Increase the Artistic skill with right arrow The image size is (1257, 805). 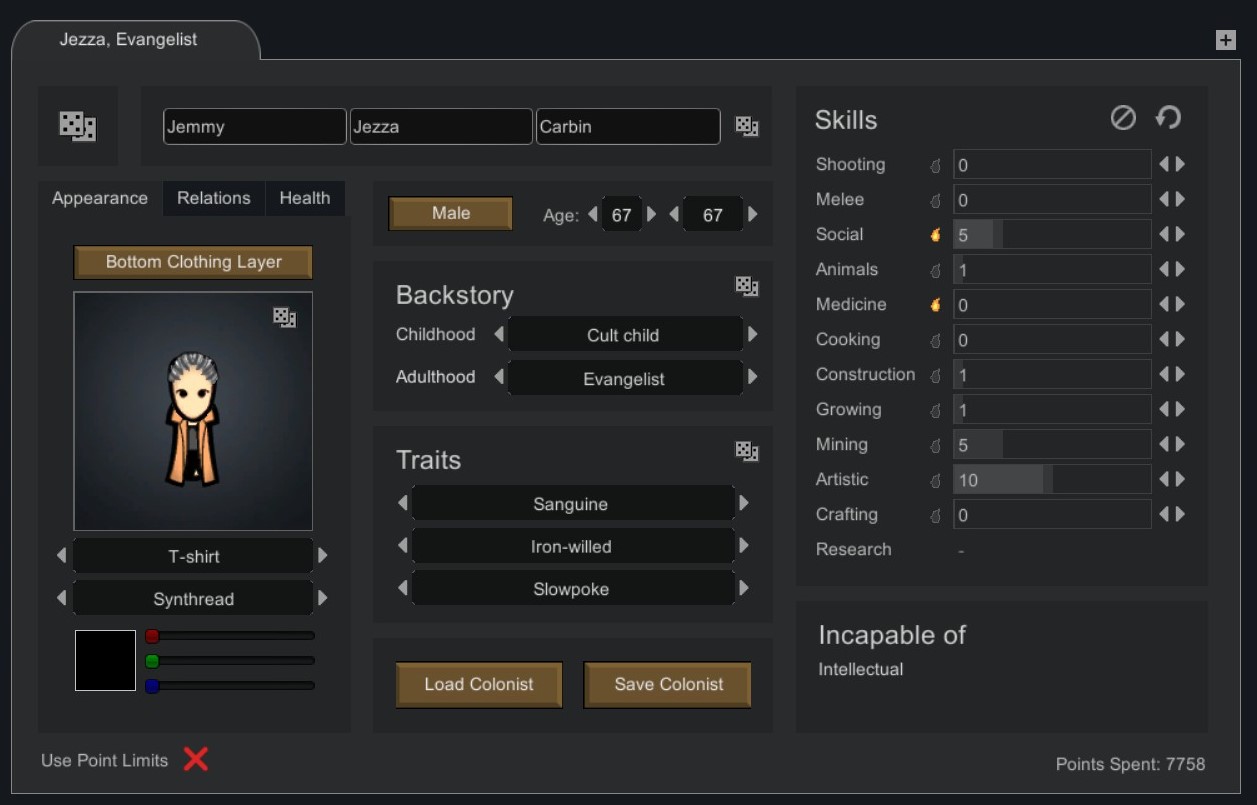1180,479
